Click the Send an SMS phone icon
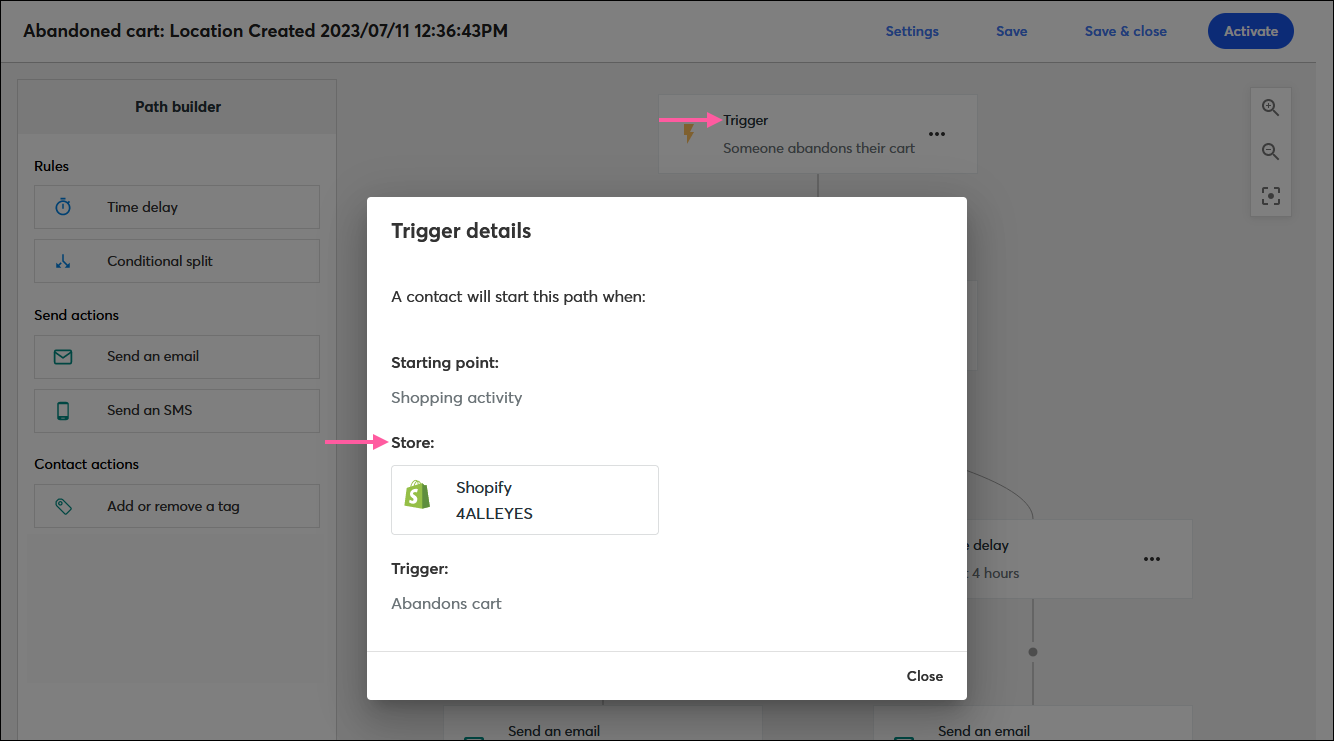The height and width of the screenshot is (741, 1334). tap(62, 411)
